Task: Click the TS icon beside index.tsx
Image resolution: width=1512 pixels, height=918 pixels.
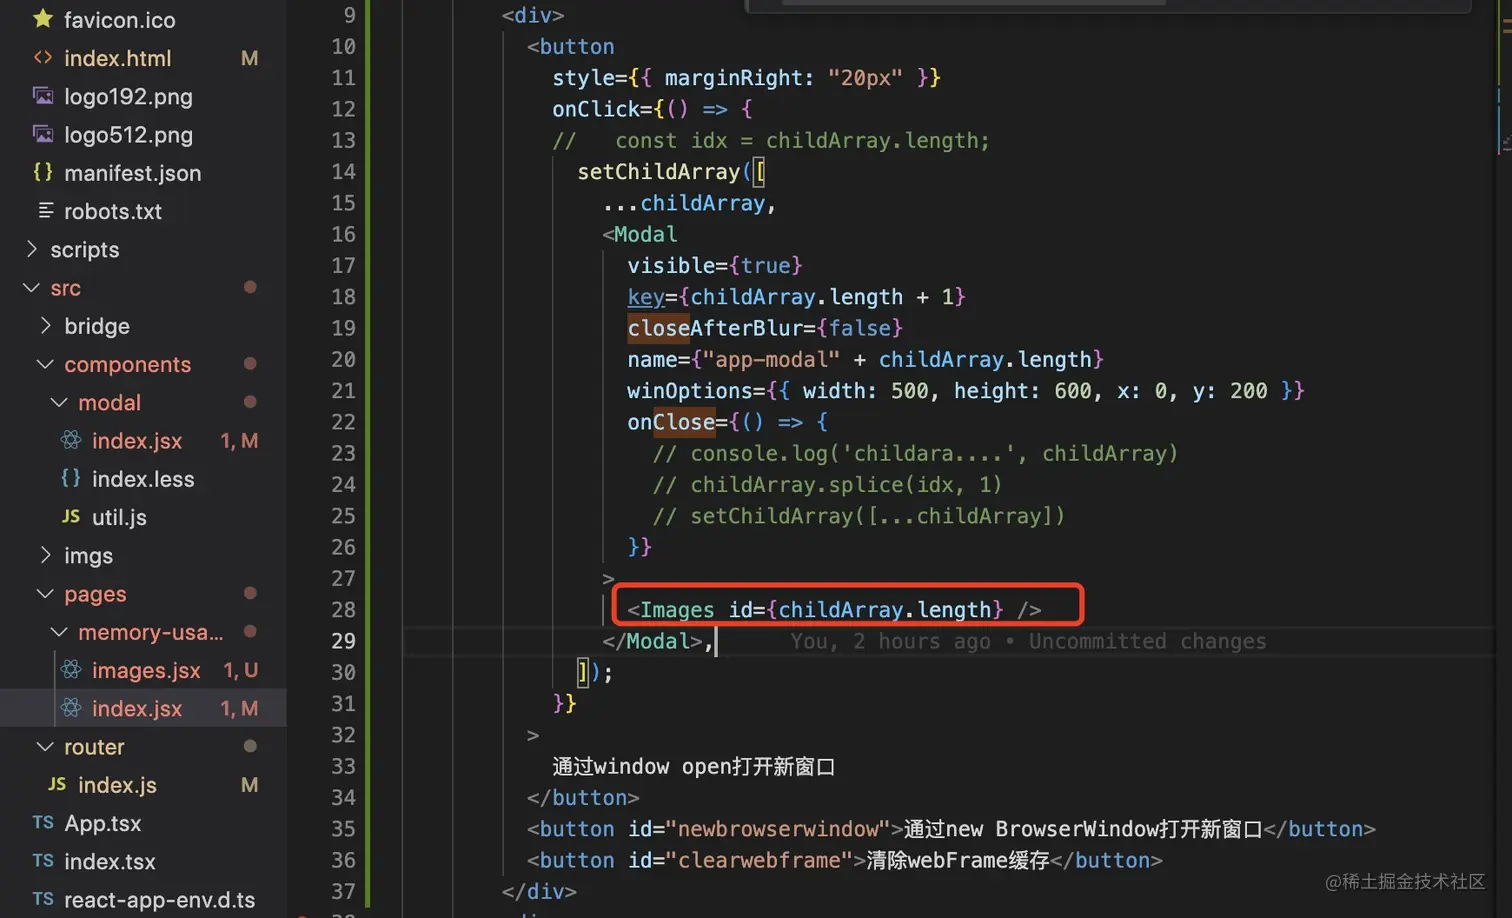Action: click(x=43, y=860)
